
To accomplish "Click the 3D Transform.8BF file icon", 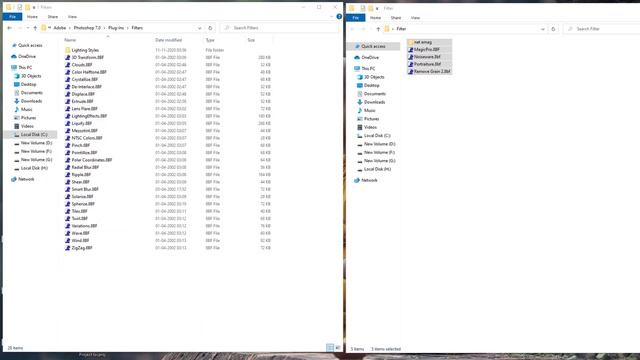I will [68, 58].
